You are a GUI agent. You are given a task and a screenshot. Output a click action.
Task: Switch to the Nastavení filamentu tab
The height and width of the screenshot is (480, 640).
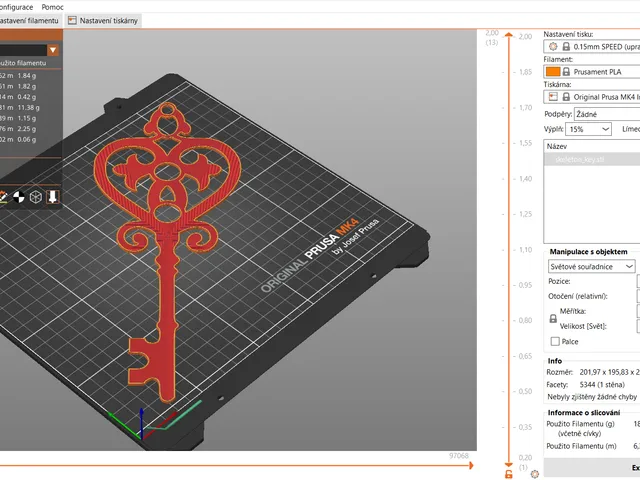(29, 21)
